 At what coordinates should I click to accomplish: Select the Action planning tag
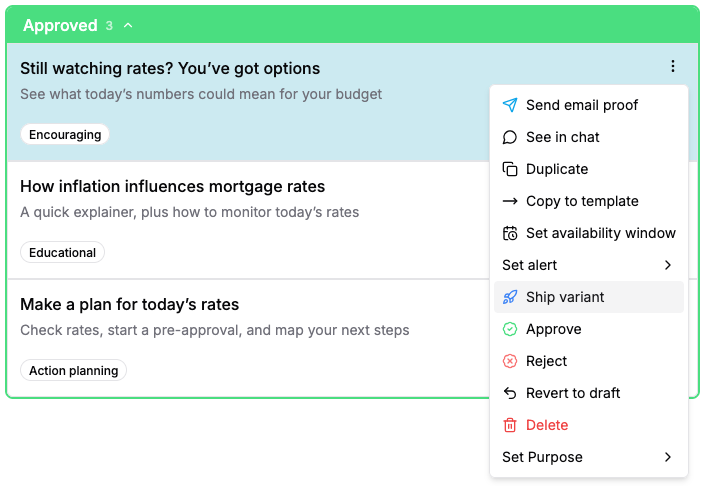(74, 371)
